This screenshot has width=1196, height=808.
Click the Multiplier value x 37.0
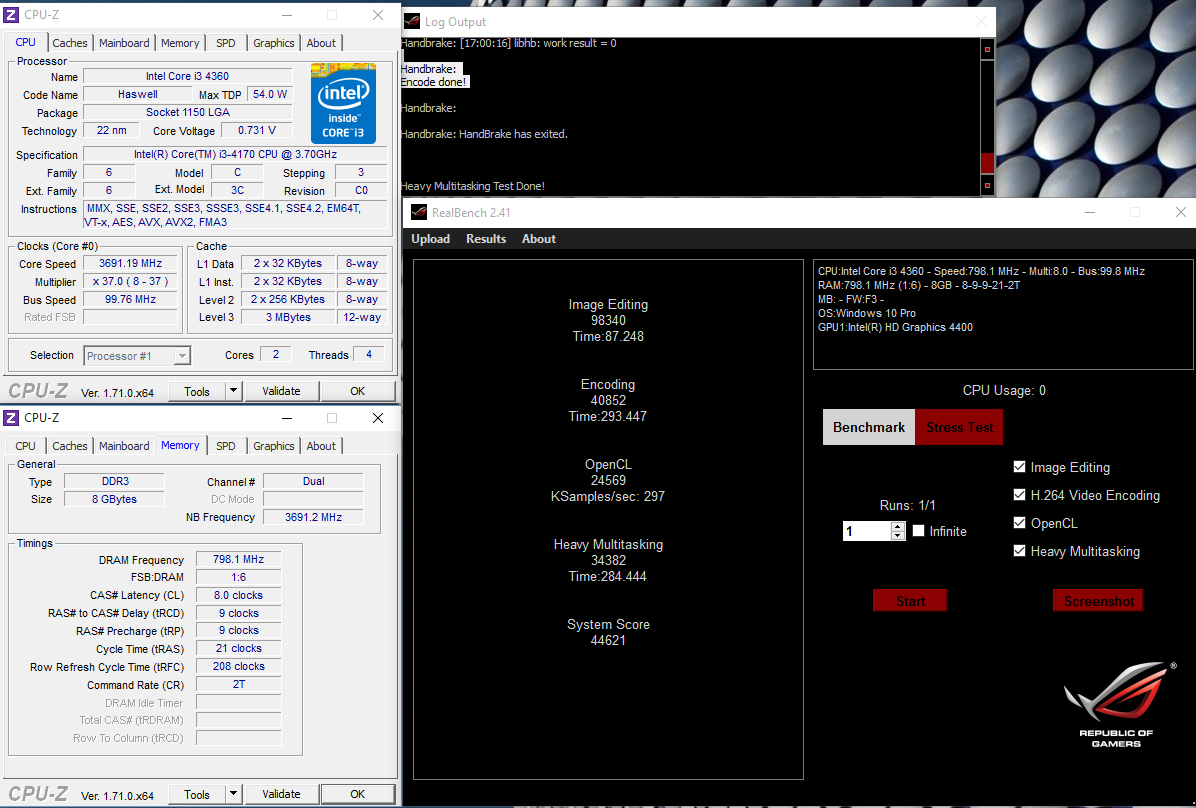pos(130,282)
